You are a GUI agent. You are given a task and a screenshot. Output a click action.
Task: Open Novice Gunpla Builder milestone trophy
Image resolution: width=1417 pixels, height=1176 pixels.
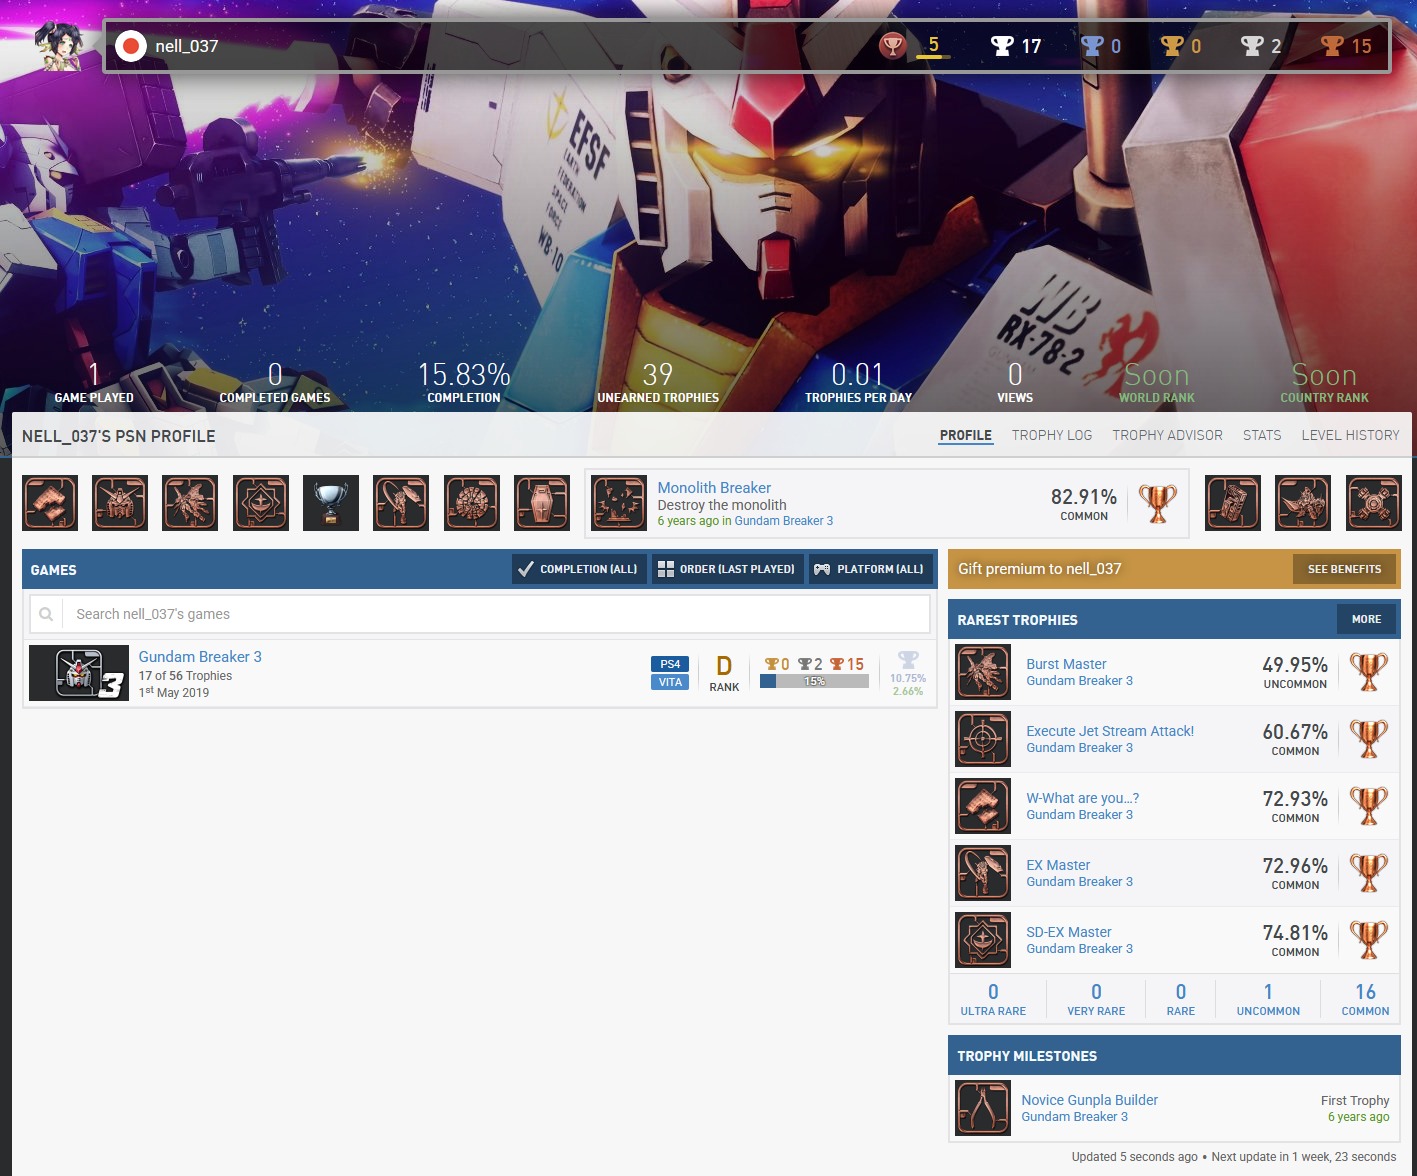[1089, 1100]
